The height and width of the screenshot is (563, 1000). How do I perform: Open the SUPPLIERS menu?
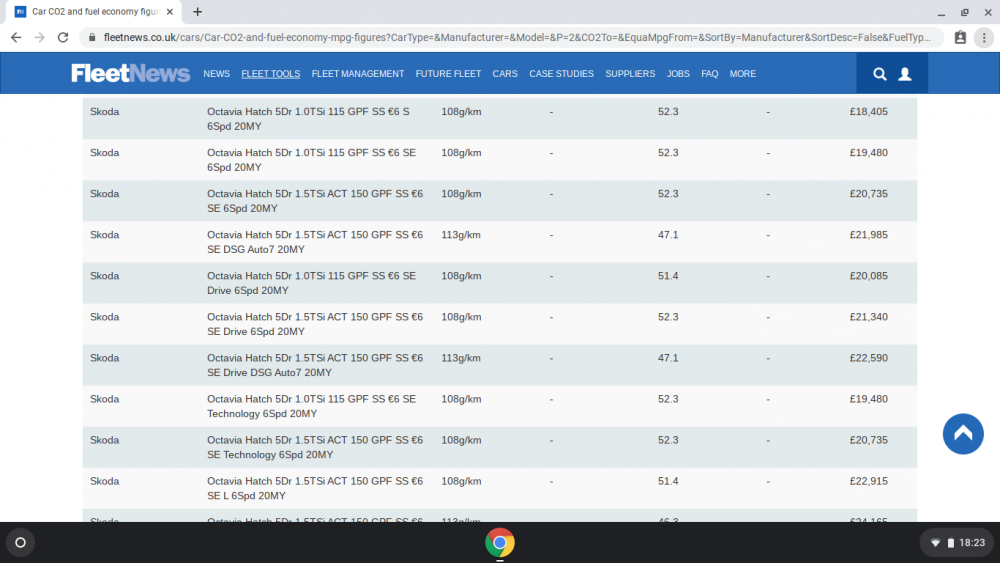click(630, 74)
